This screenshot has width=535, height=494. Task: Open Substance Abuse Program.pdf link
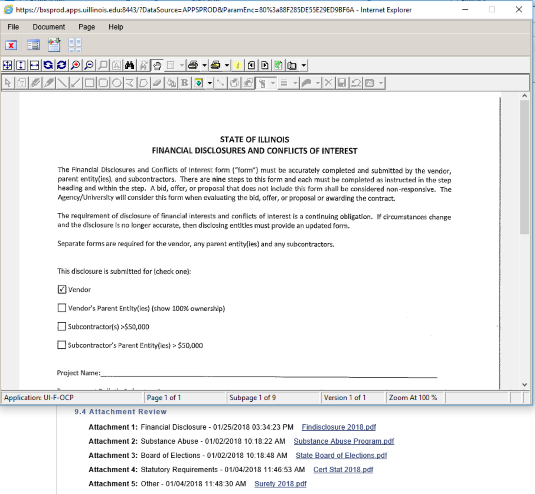(344, 441)
